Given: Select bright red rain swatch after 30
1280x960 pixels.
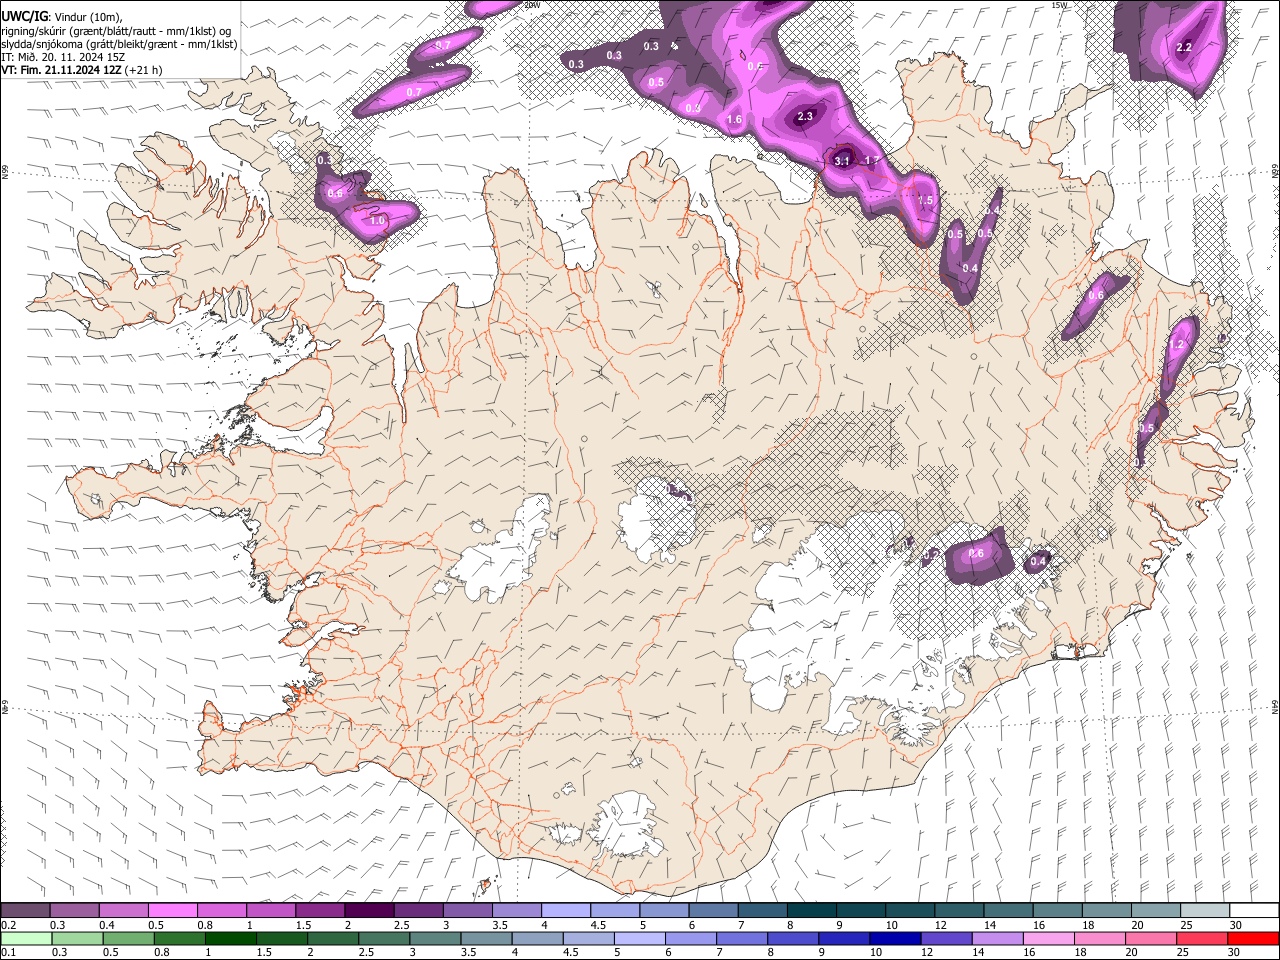Looking at the screenshot, I should 1254,938.
